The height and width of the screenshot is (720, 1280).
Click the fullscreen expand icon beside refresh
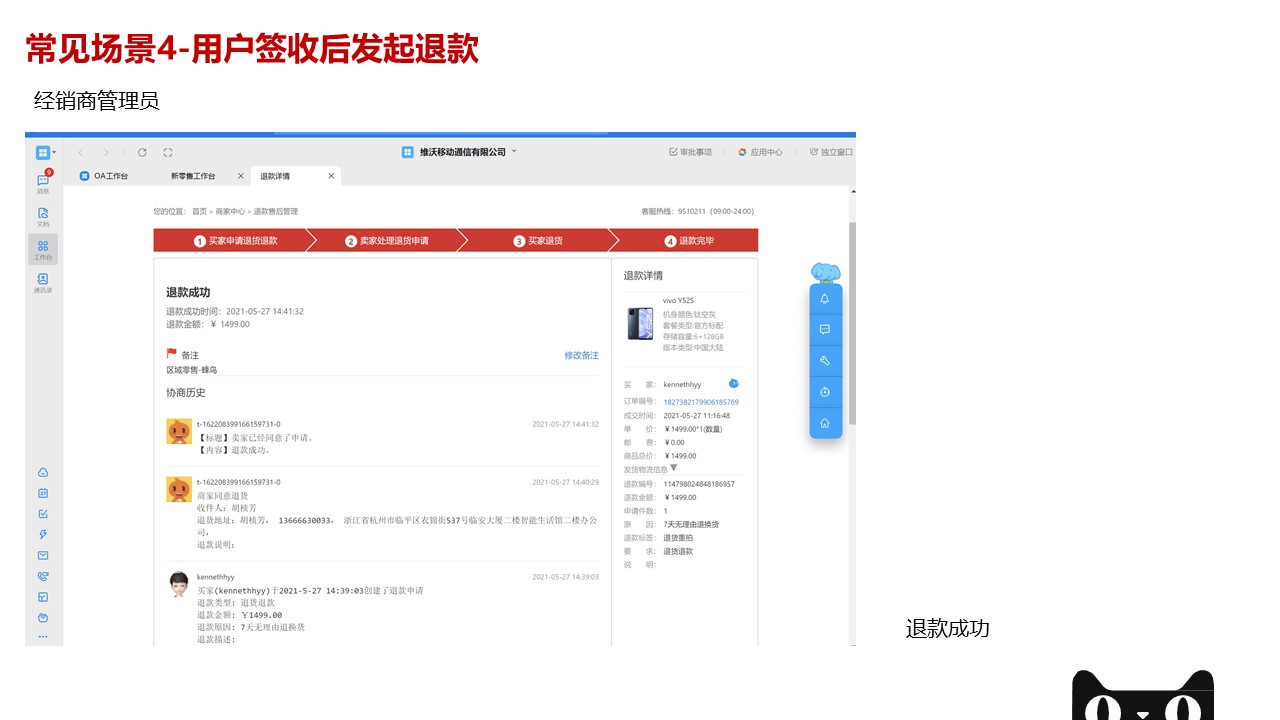[168, 152]
